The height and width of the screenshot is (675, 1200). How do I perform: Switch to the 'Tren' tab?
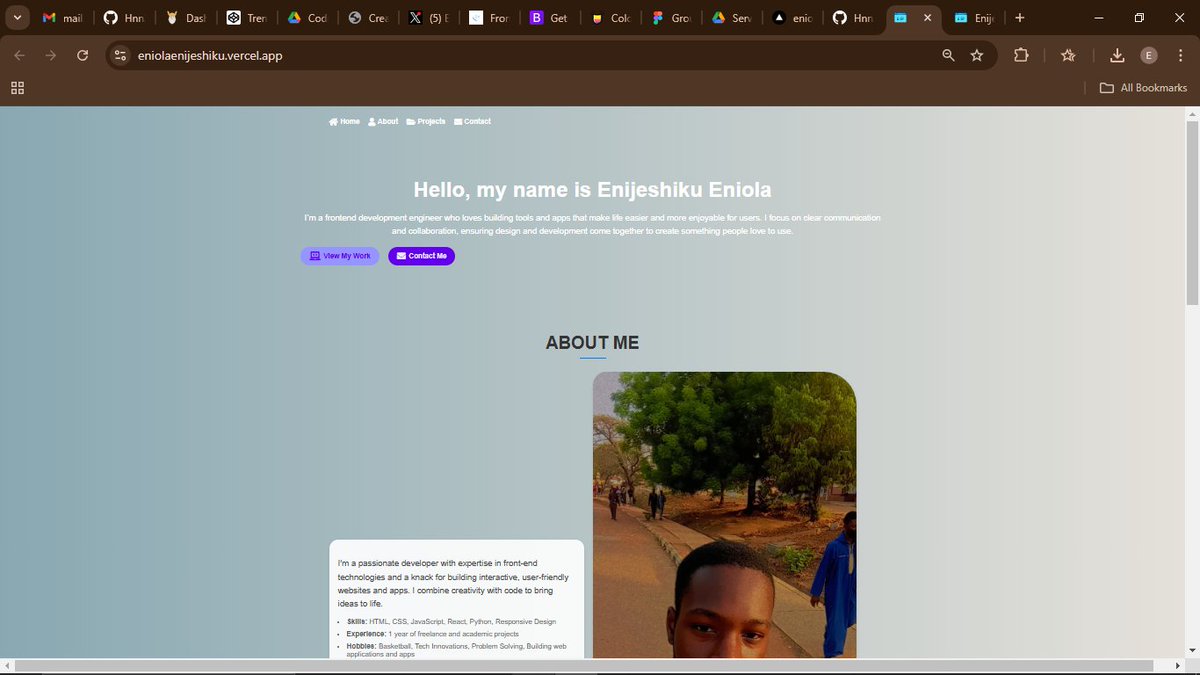click(246, 18)
